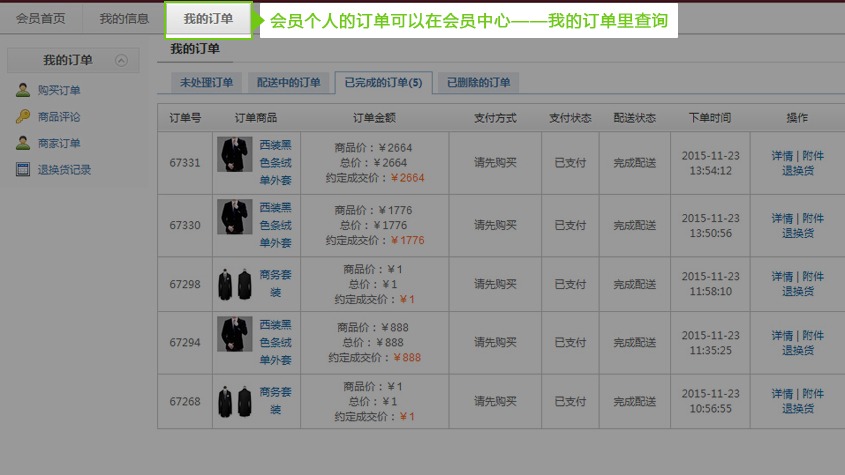Image resolution: width=845 pixels, height=475 pixels.
Task: Click order time 2015-11-23 10:56:55
Action: (x=710, y=401)
